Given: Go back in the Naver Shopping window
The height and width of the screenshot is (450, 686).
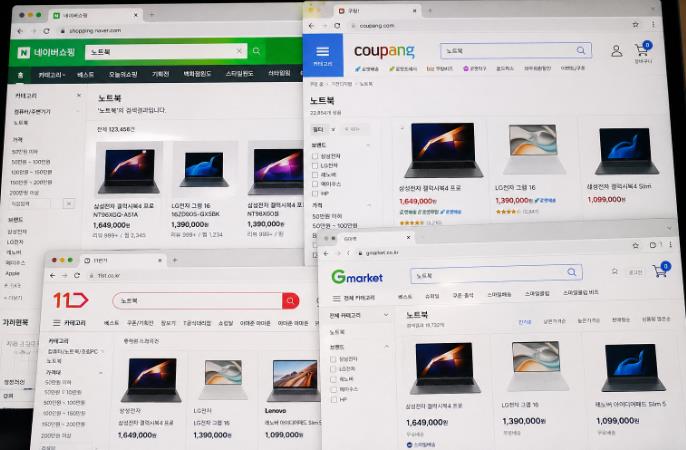Looking at the screenshot, I should 20,31.
